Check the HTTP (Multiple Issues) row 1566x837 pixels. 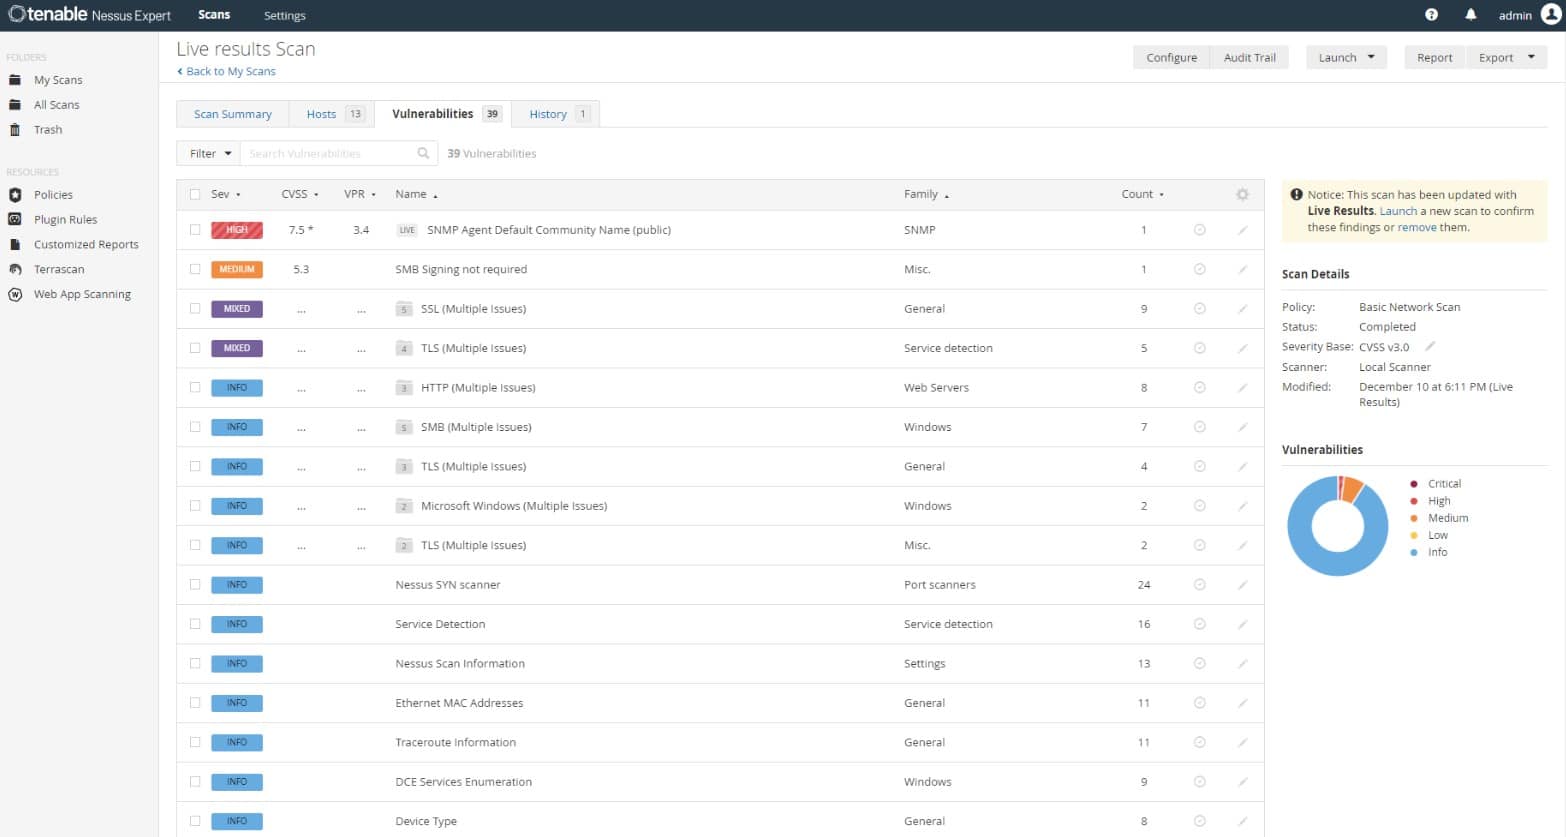(195, 388)
